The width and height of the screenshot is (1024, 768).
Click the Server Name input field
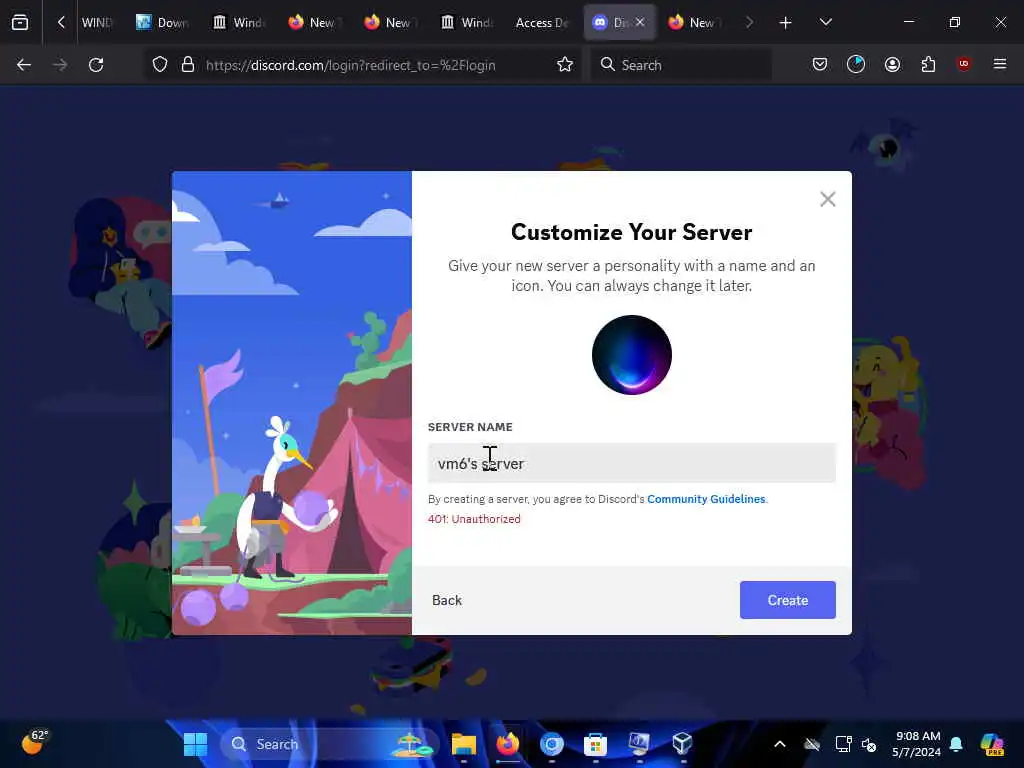click(x=632, y=463)
